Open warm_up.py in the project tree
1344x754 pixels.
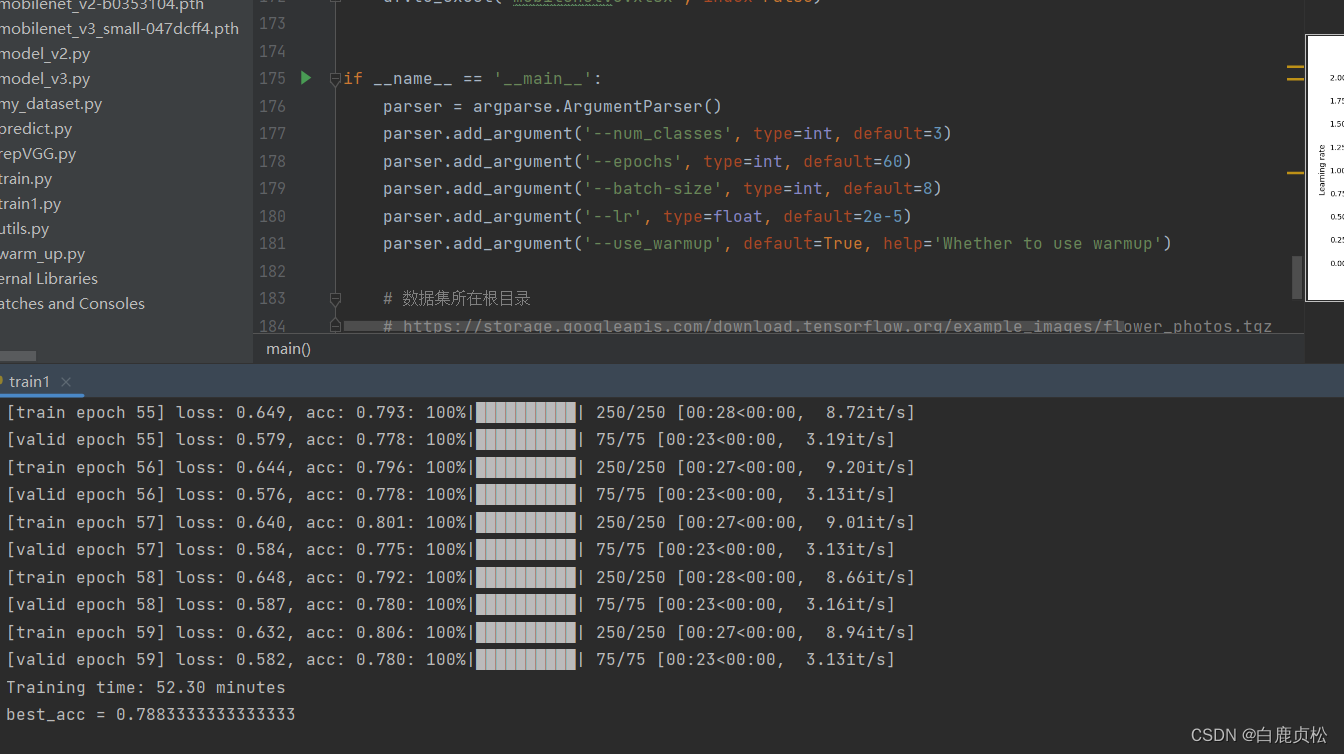pyautogui.click(x=43, y=254)
